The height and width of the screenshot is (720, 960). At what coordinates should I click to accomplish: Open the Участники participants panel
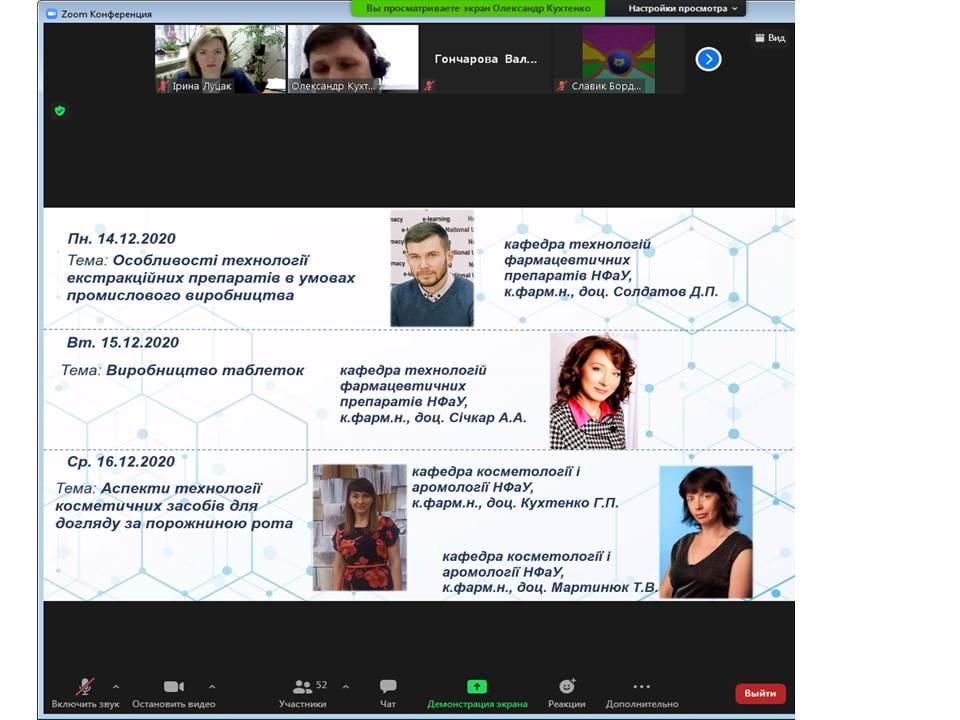click(302, 692)
